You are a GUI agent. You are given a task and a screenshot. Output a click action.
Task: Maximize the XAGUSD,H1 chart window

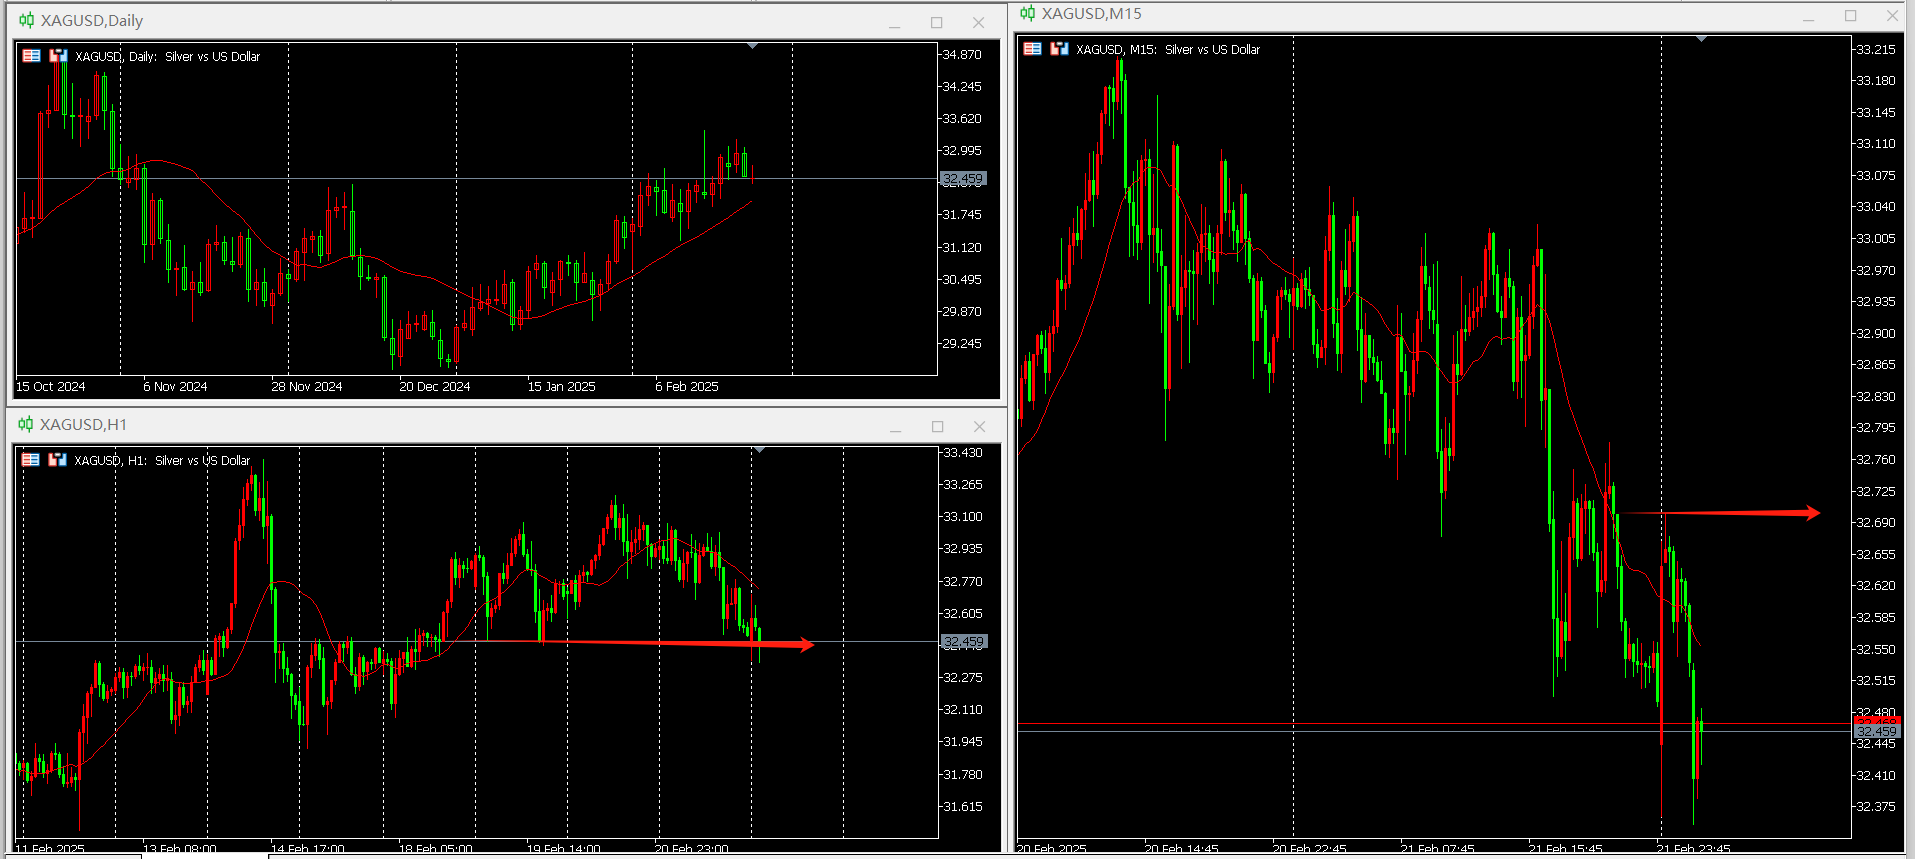click(938, 427)
